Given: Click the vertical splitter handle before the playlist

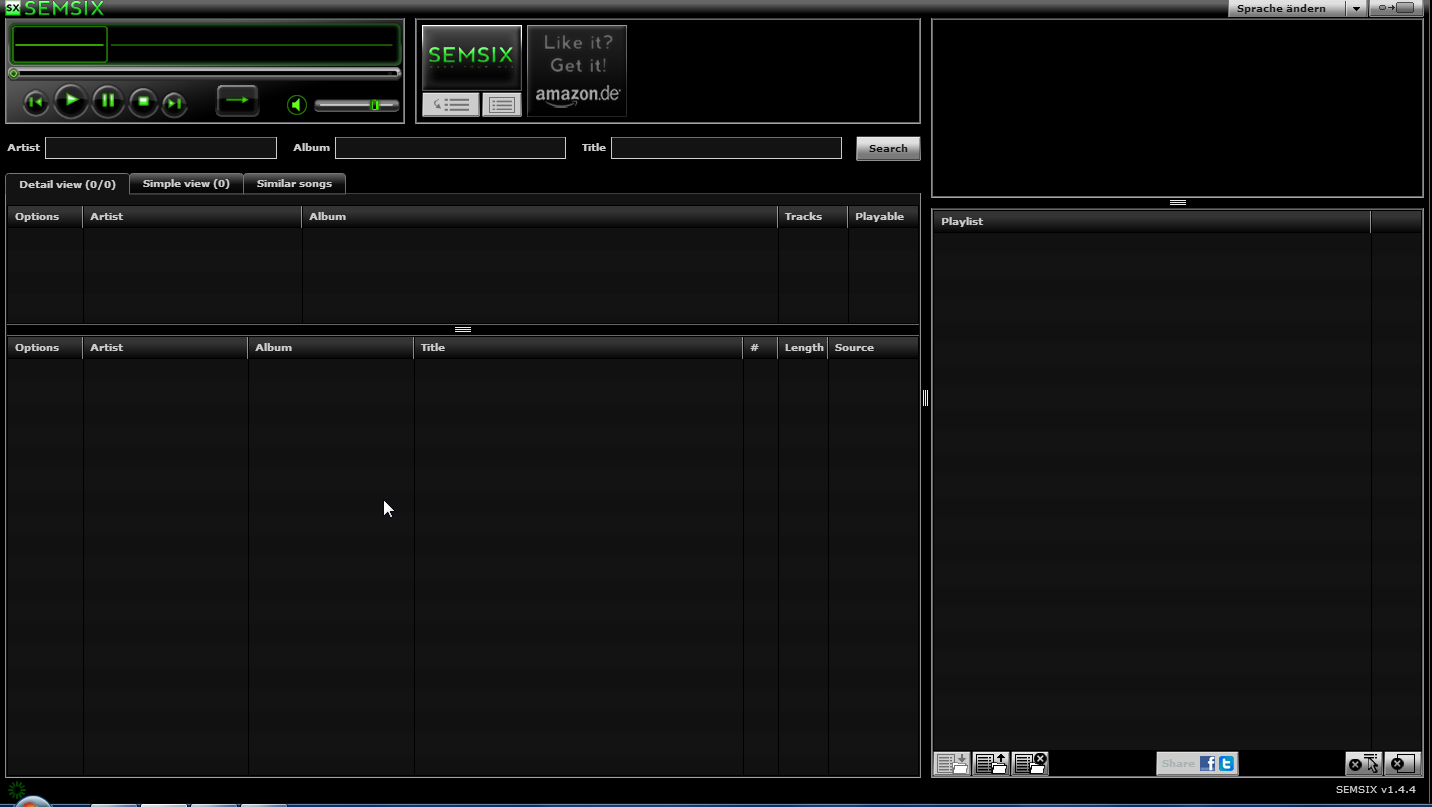Looking at the screenshot, I should tap(925, 398).
